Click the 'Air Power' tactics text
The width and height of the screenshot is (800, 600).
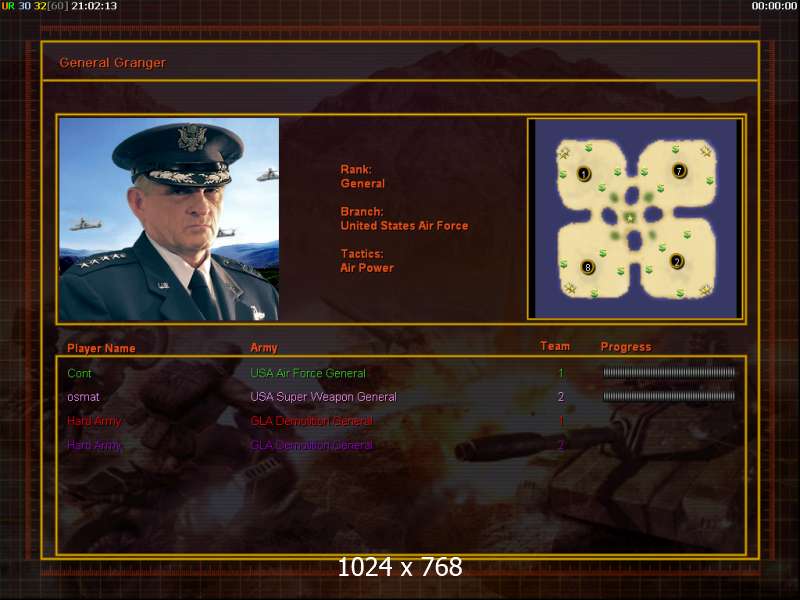click(367, 268)
